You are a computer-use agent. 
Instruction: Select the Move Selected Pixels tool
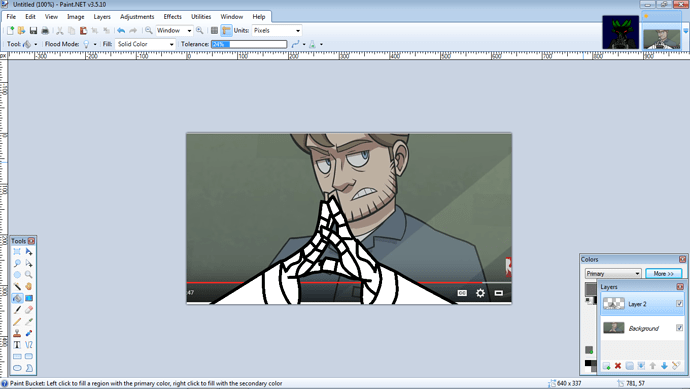coord(29,252)
